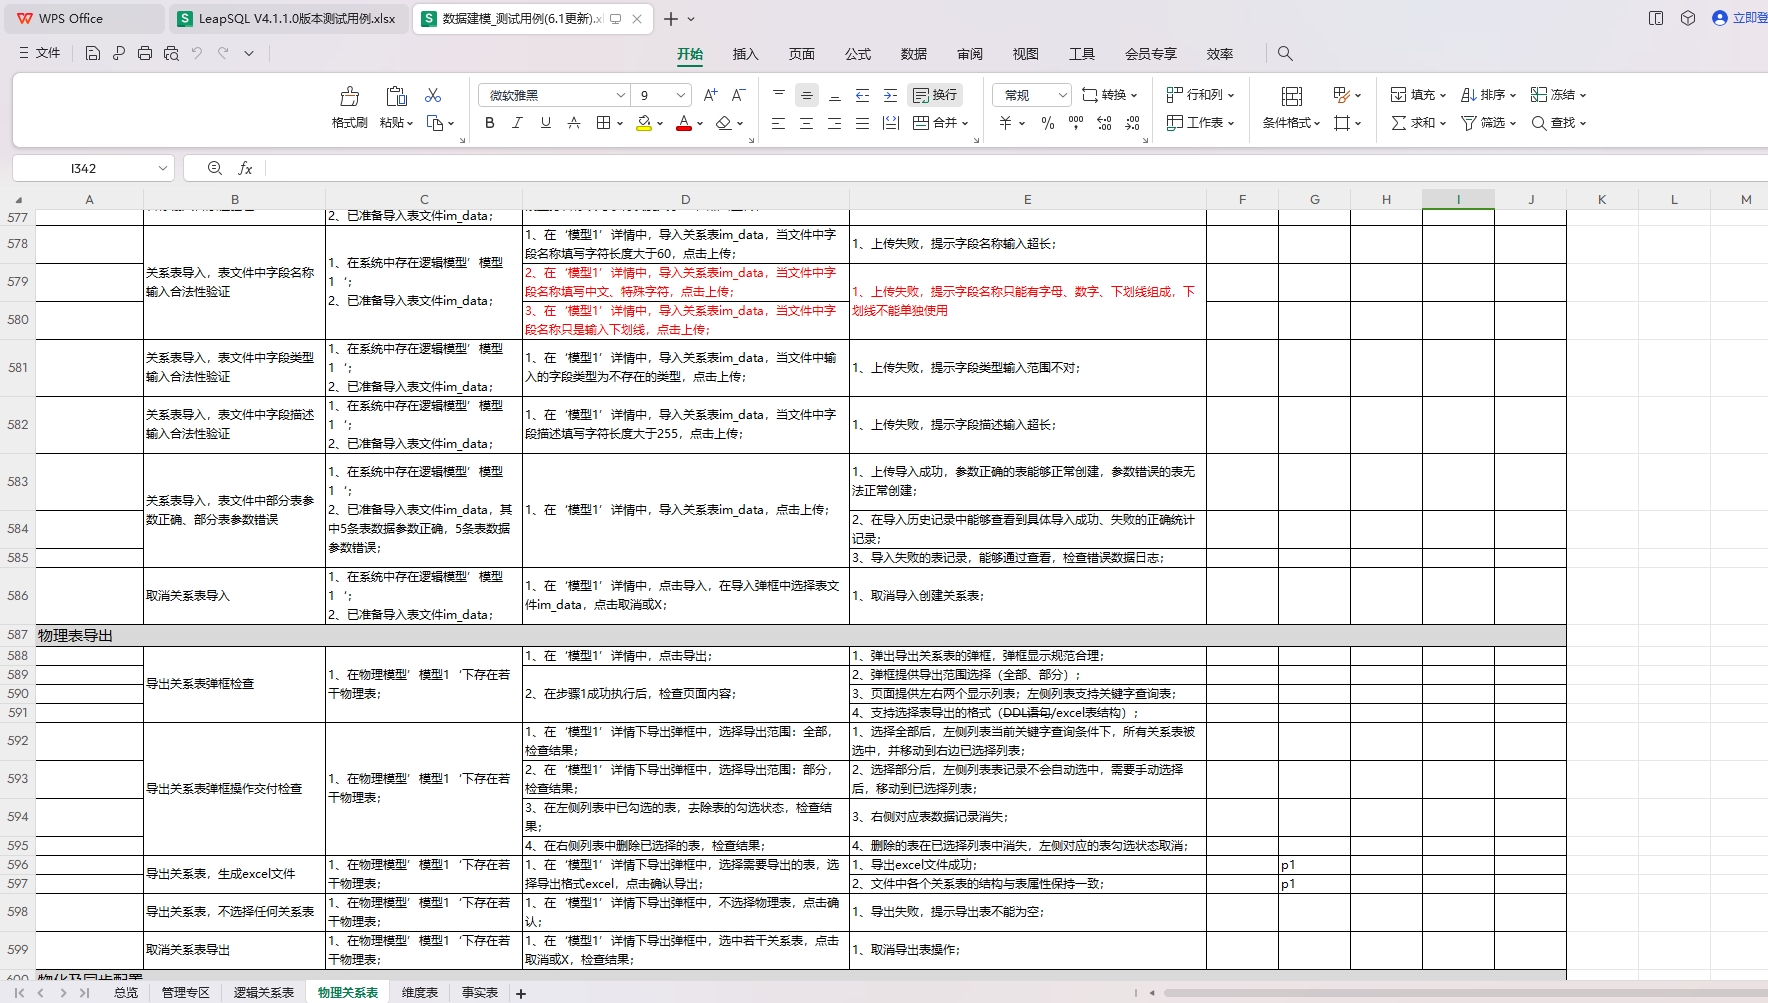Screen dimensions: 1768x1003
Task: Apply the red font color
Action: (684, 123)
